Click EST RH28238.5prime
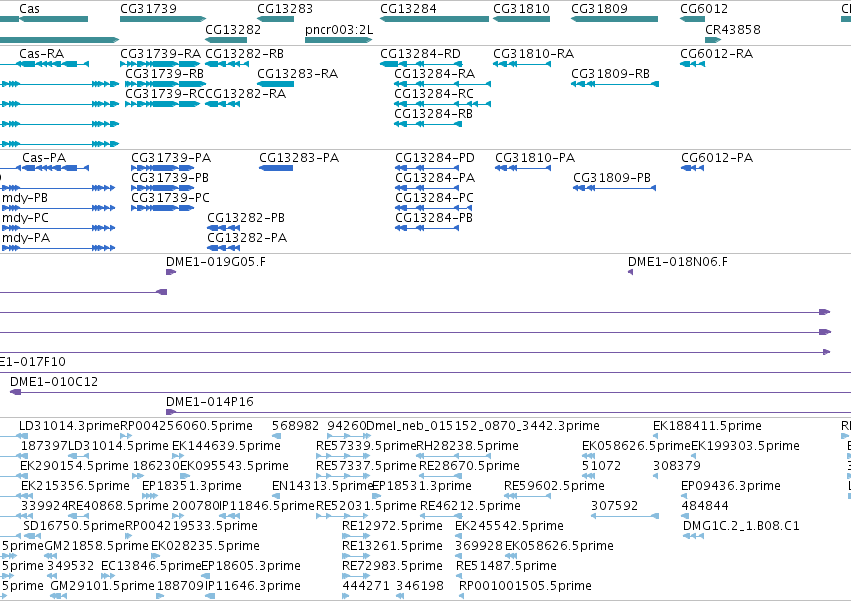The image size is (851, 601). [x=467, y=446]
